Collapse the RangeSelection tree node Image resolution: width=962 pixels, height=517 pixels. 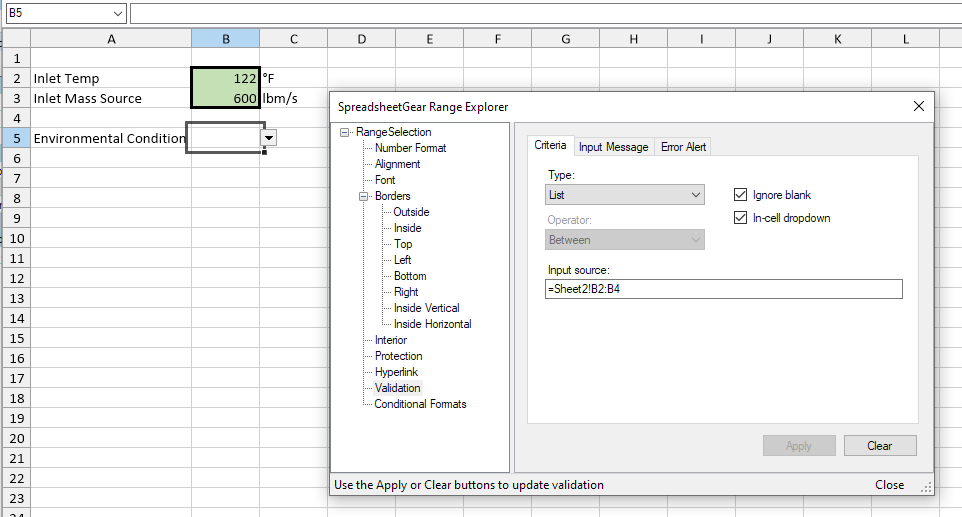click(346, 132)
